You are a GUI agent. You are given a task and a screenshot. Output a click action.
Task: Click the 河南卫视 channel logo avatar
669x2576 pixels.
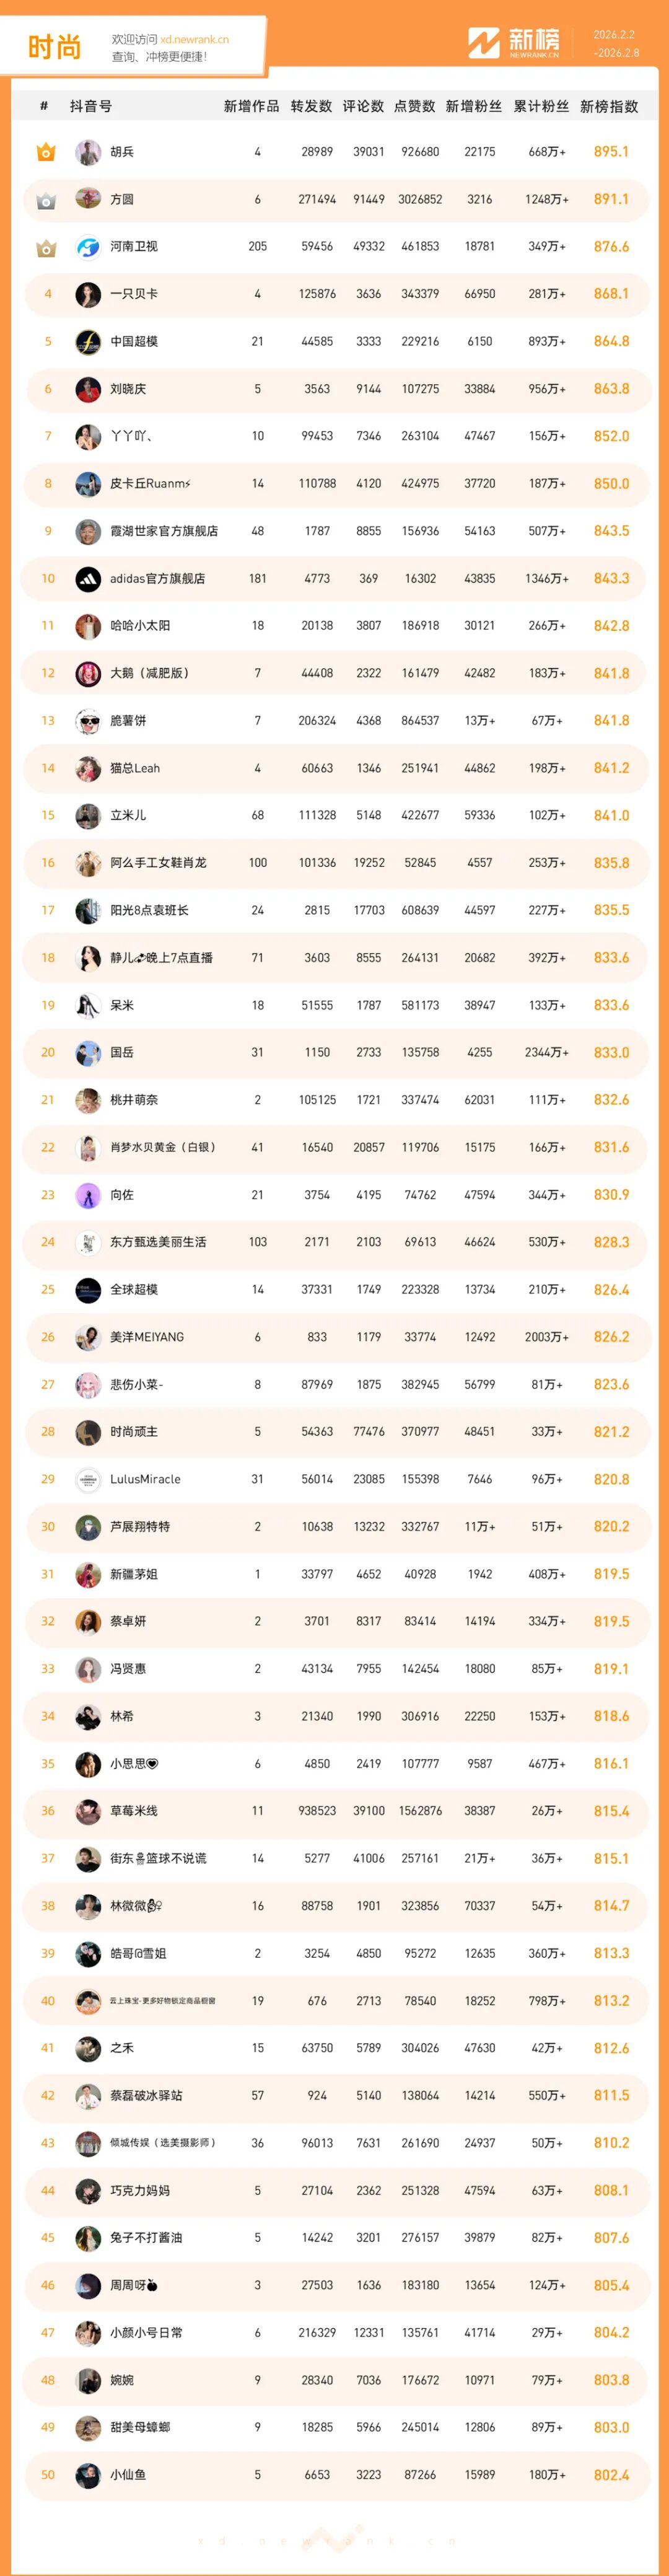click(88, 247)
